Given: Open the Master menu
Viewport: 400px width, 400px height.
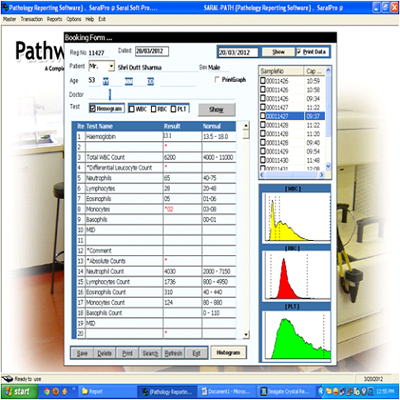Looking at the screenshot, I should 9,19.
